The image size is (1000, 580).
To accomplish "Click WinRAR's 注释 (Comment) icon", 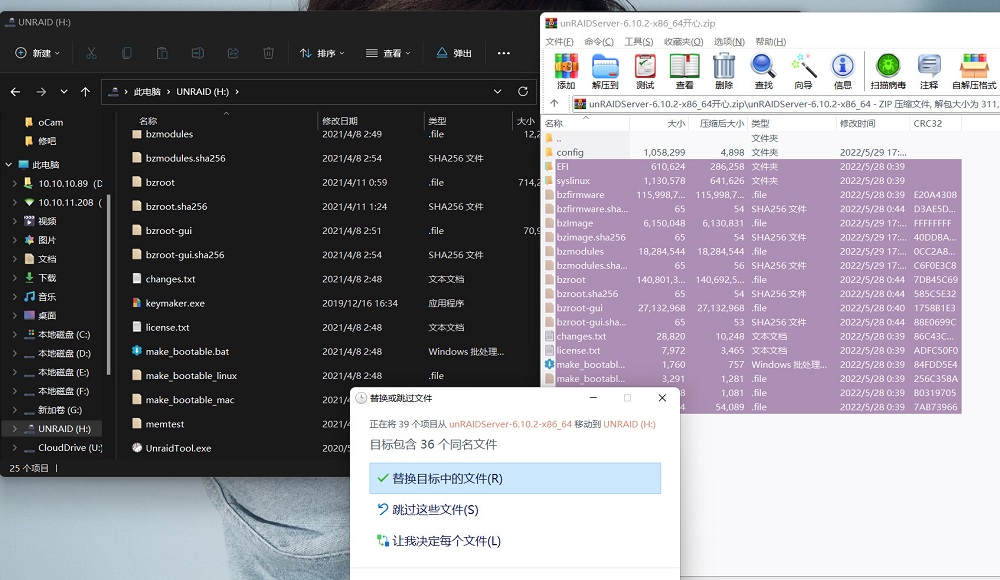I will pos(929,71).
